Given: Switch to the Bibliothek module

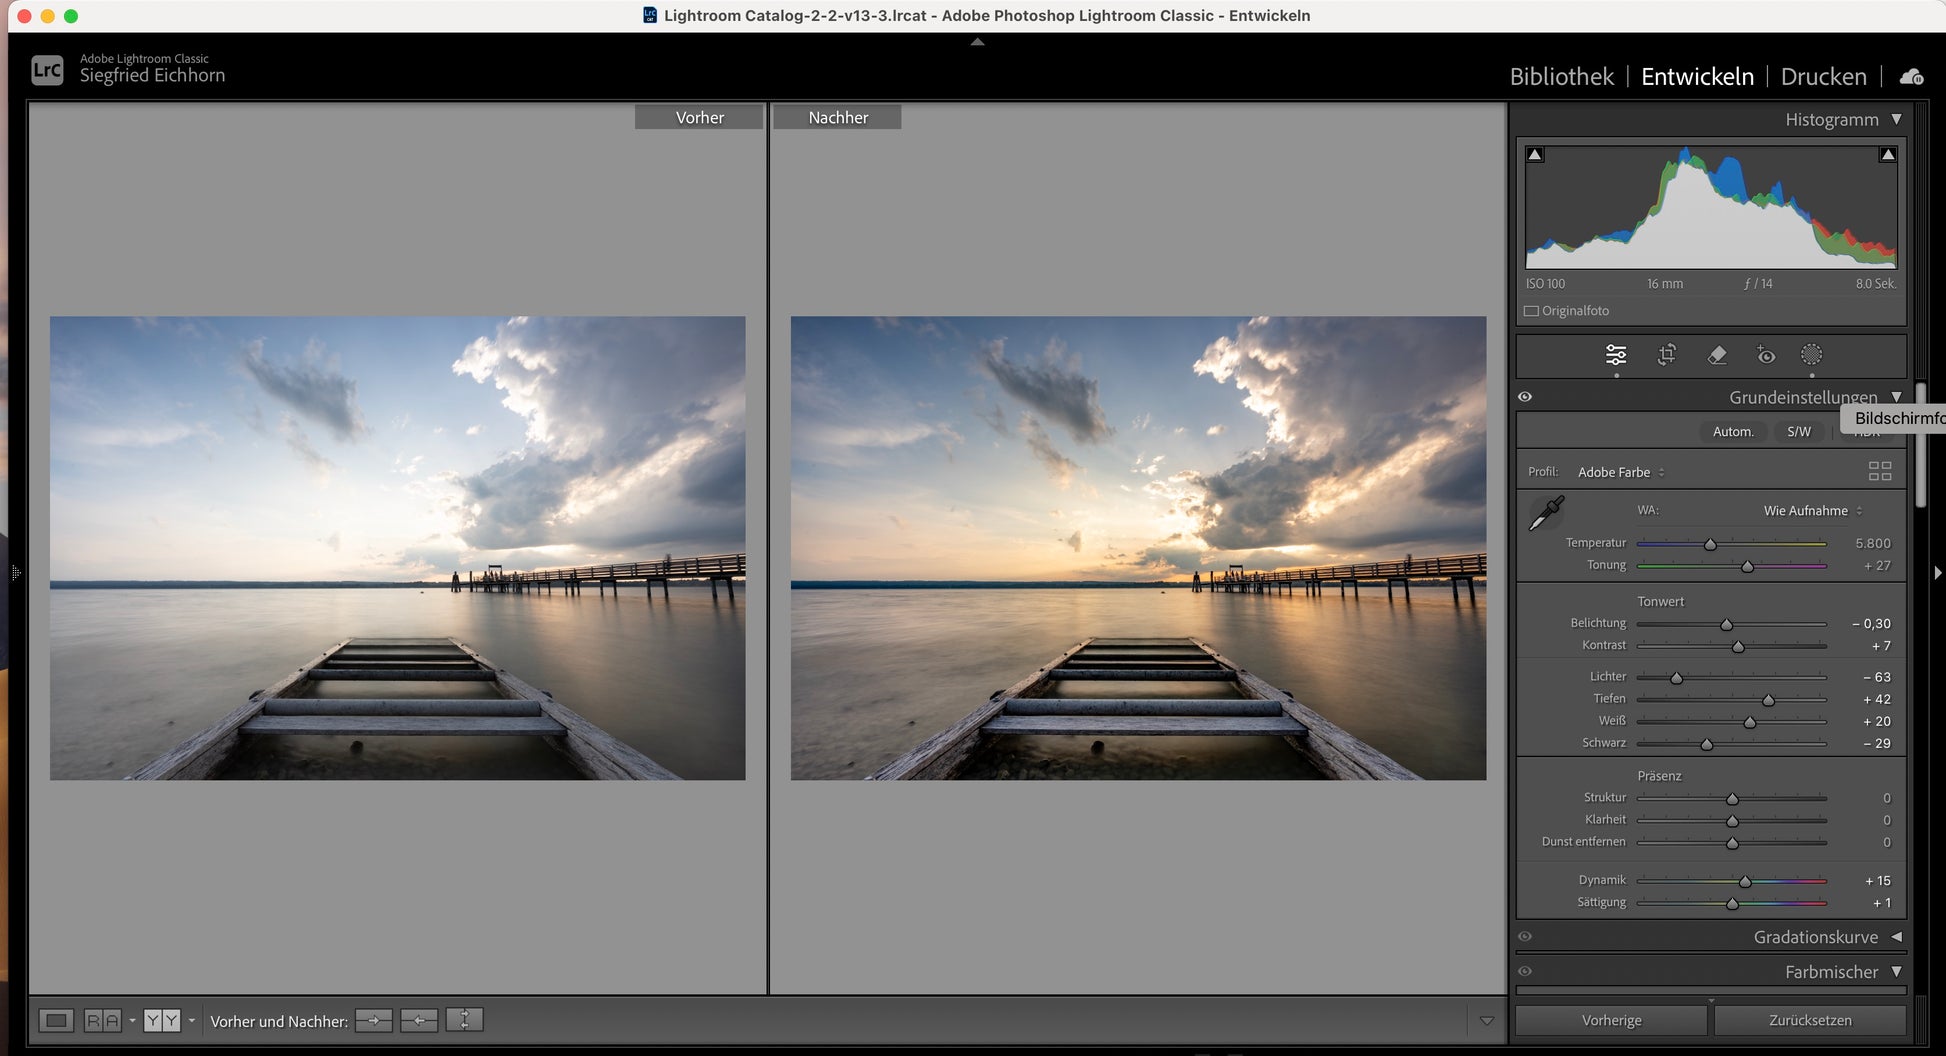Looking at the screenshot, I should coord(1561,77).
